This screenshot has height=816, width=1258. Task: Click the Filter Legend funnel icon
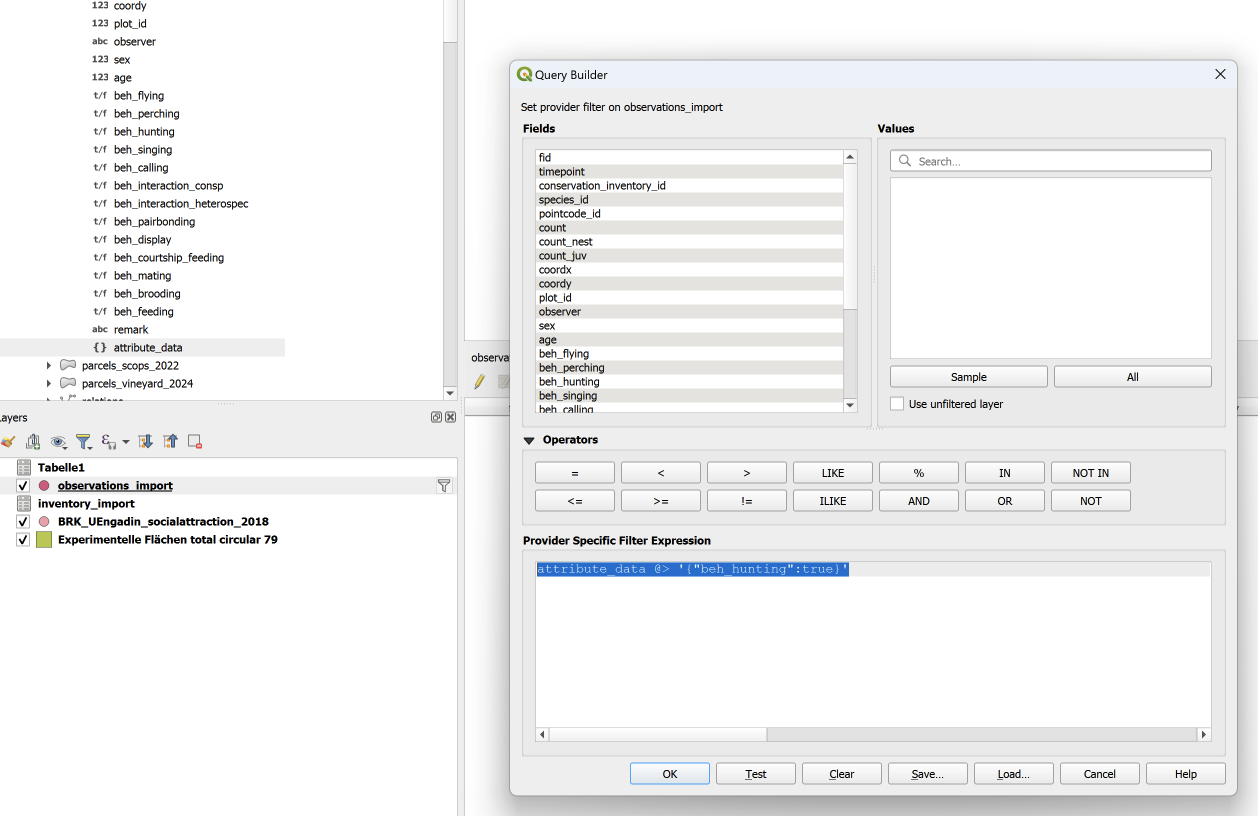click(83, 442)
